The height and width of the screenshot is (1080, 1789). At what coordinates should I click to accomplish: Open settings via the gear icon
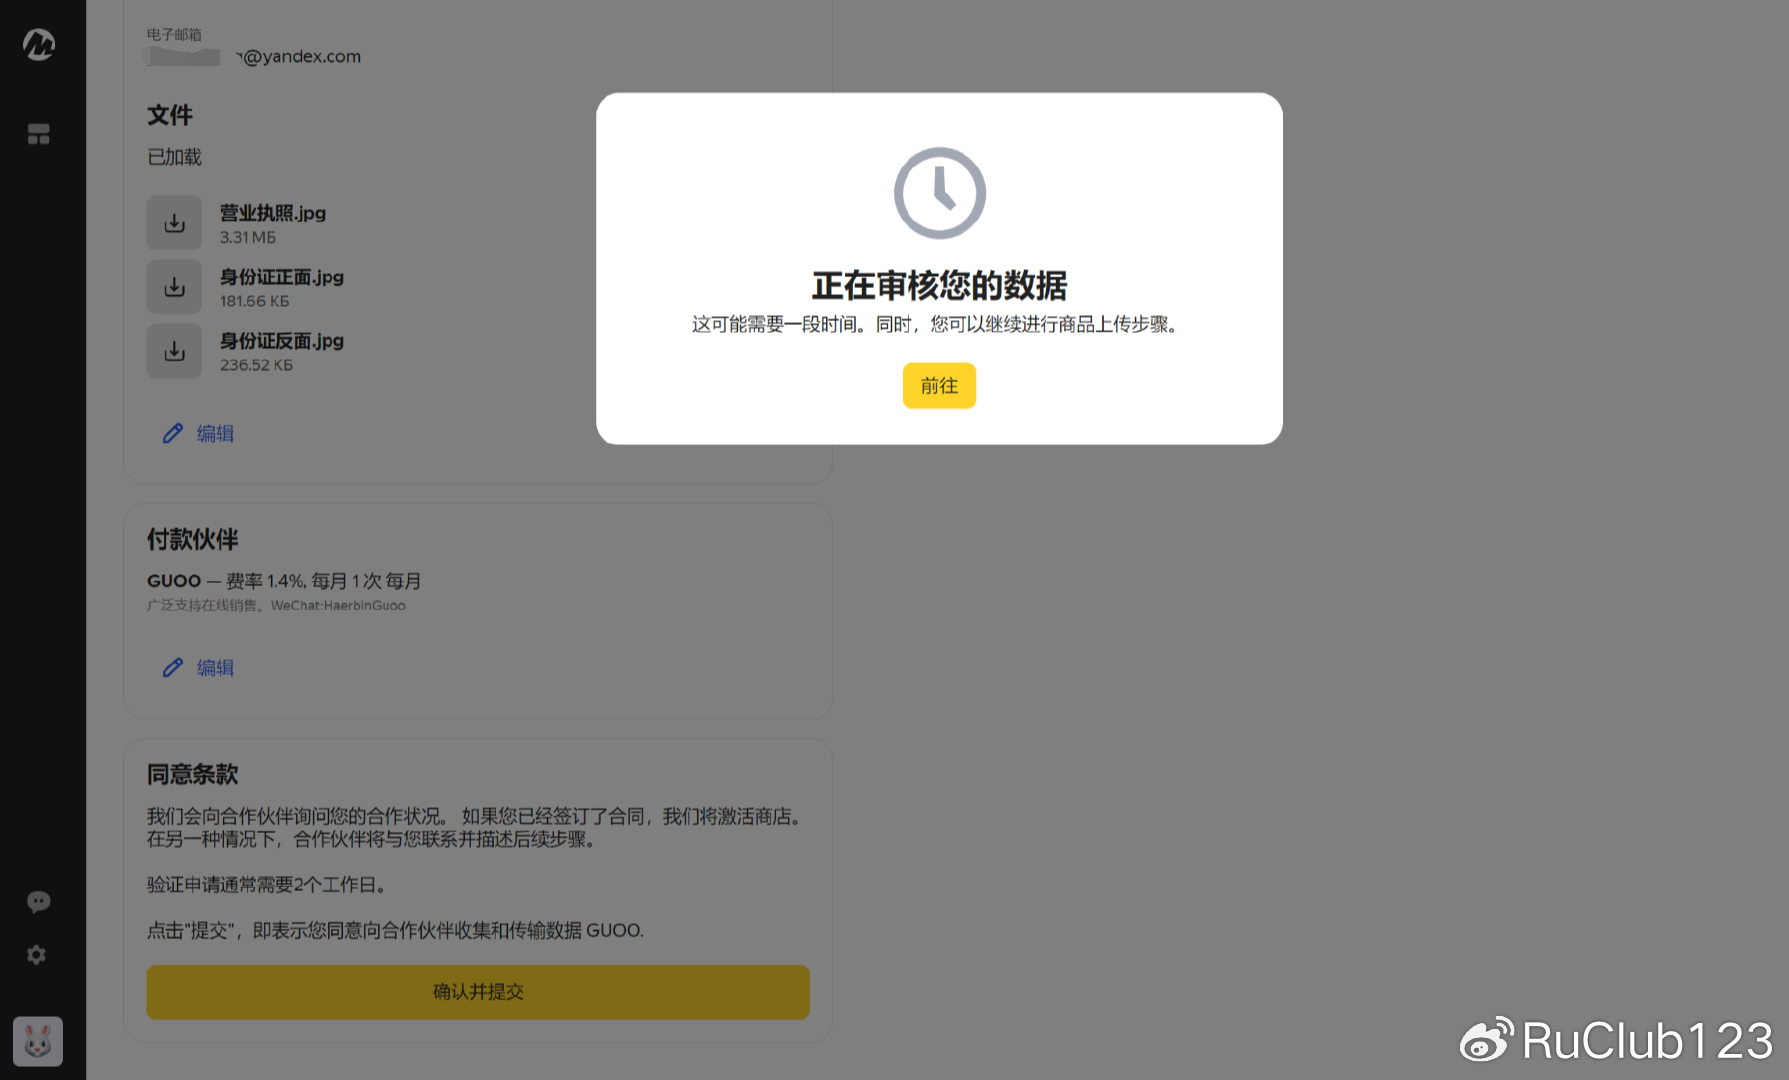tap(37, 955)
